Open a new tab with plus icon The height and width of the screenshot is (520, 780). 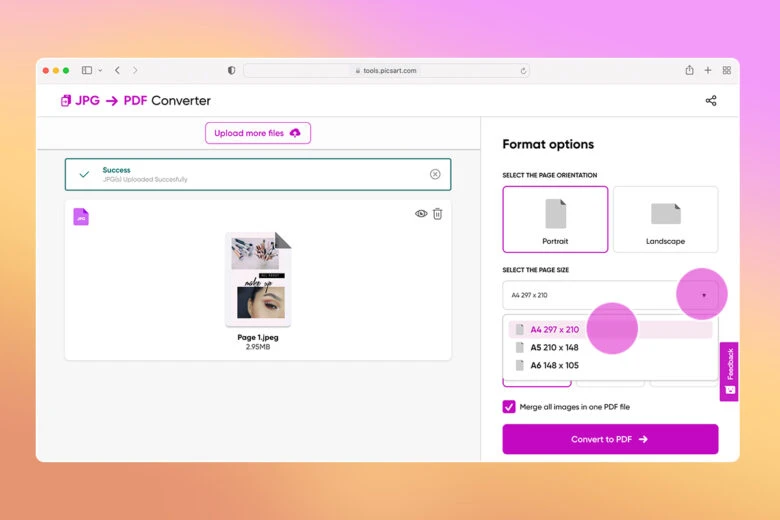708,70
